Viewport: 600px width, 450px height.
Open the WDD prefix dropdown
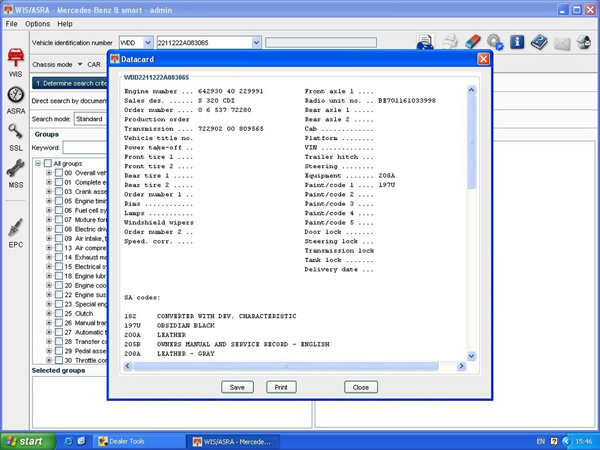click(148, 43)
